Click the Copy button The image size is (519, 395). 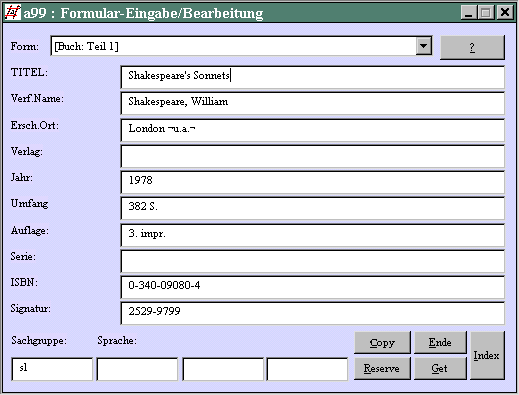click(382, 342)
